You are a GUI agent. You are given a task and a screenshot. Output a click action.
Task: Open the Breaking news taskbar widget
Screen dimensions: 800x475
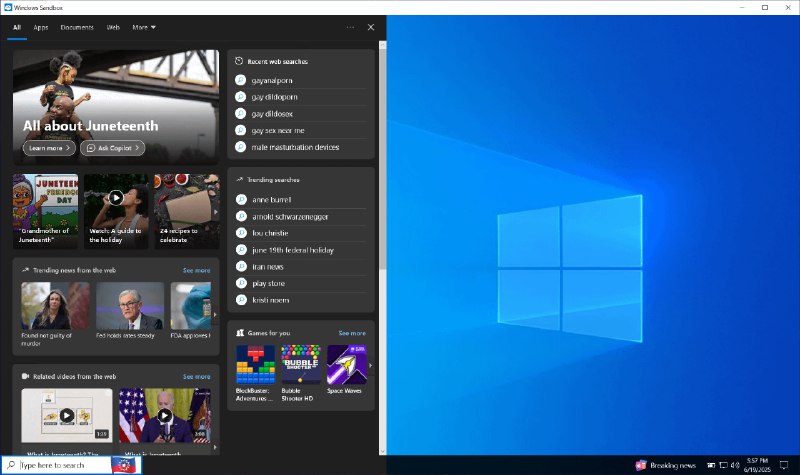click(666, 465)
